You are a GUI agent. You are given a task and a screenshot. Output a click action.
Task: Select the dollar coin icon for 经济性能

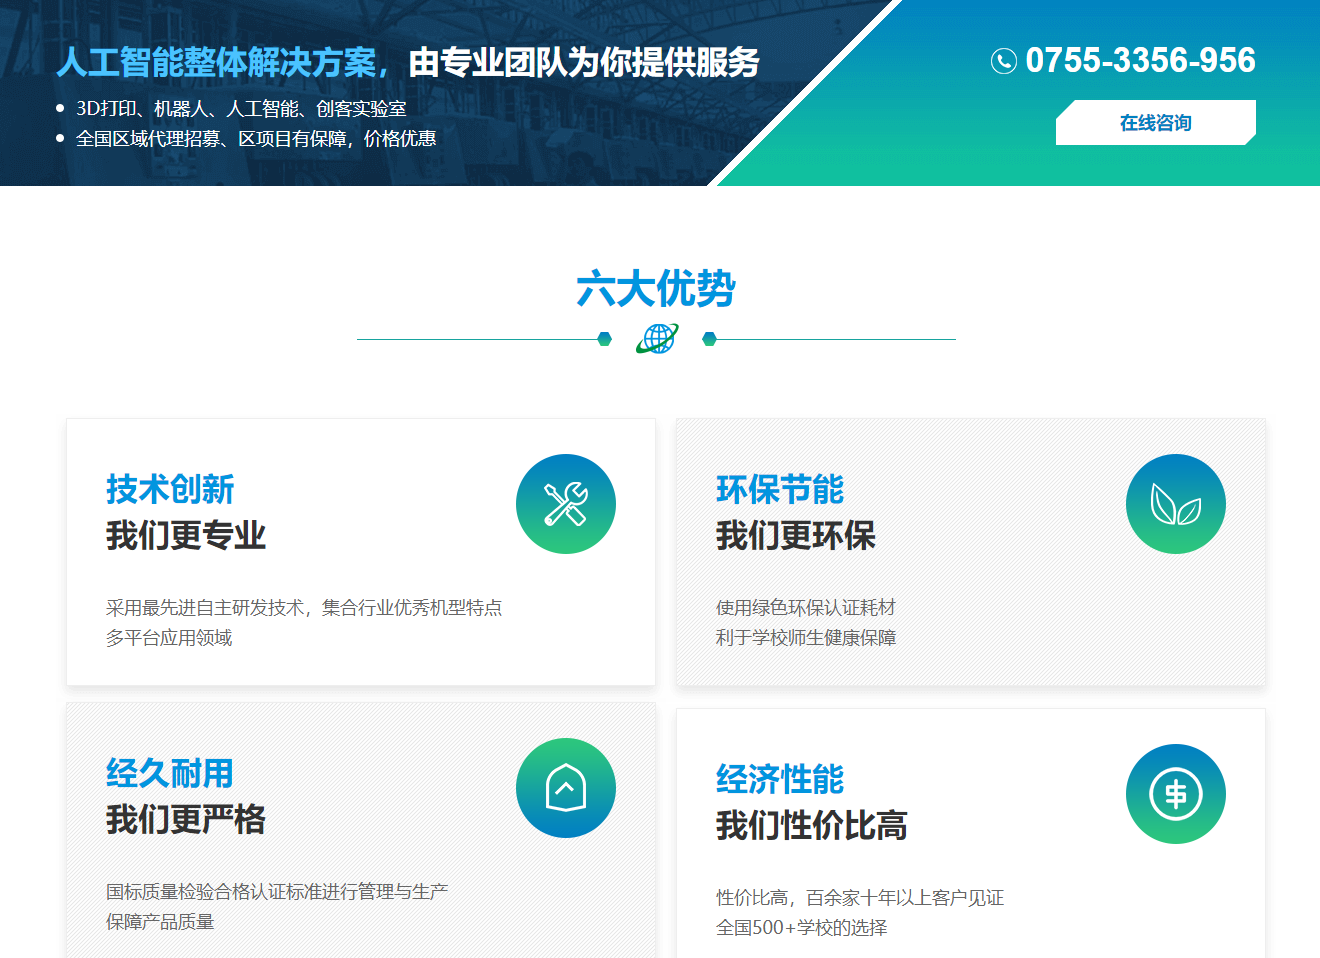point(1175,793)
